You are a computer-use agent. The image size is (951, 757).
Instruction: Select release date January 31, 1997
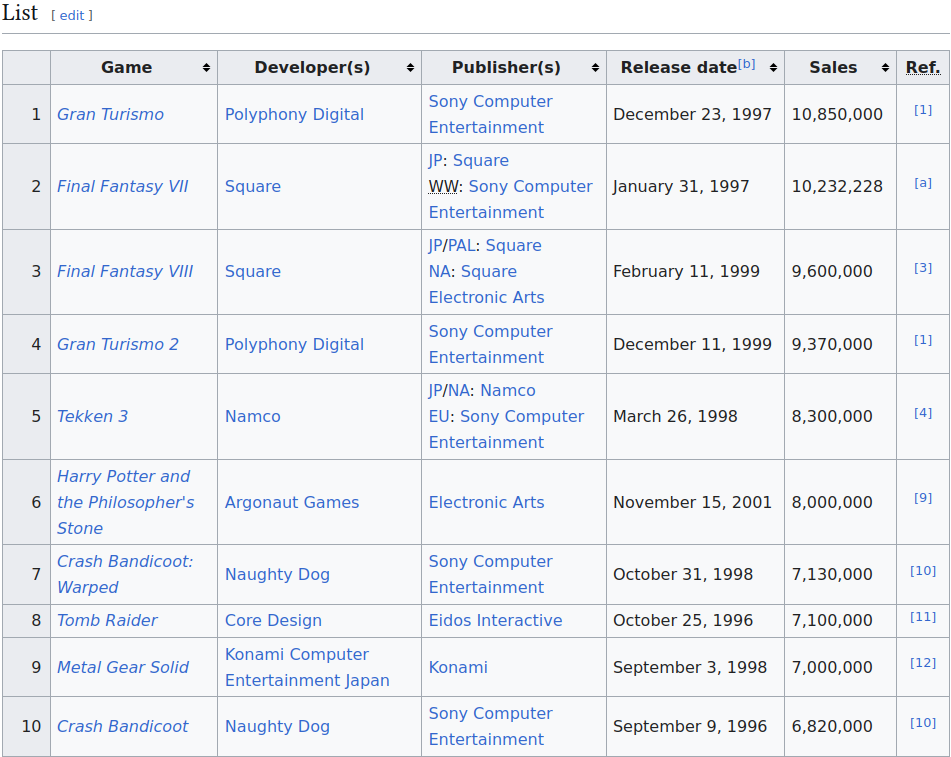pos(681,186)
